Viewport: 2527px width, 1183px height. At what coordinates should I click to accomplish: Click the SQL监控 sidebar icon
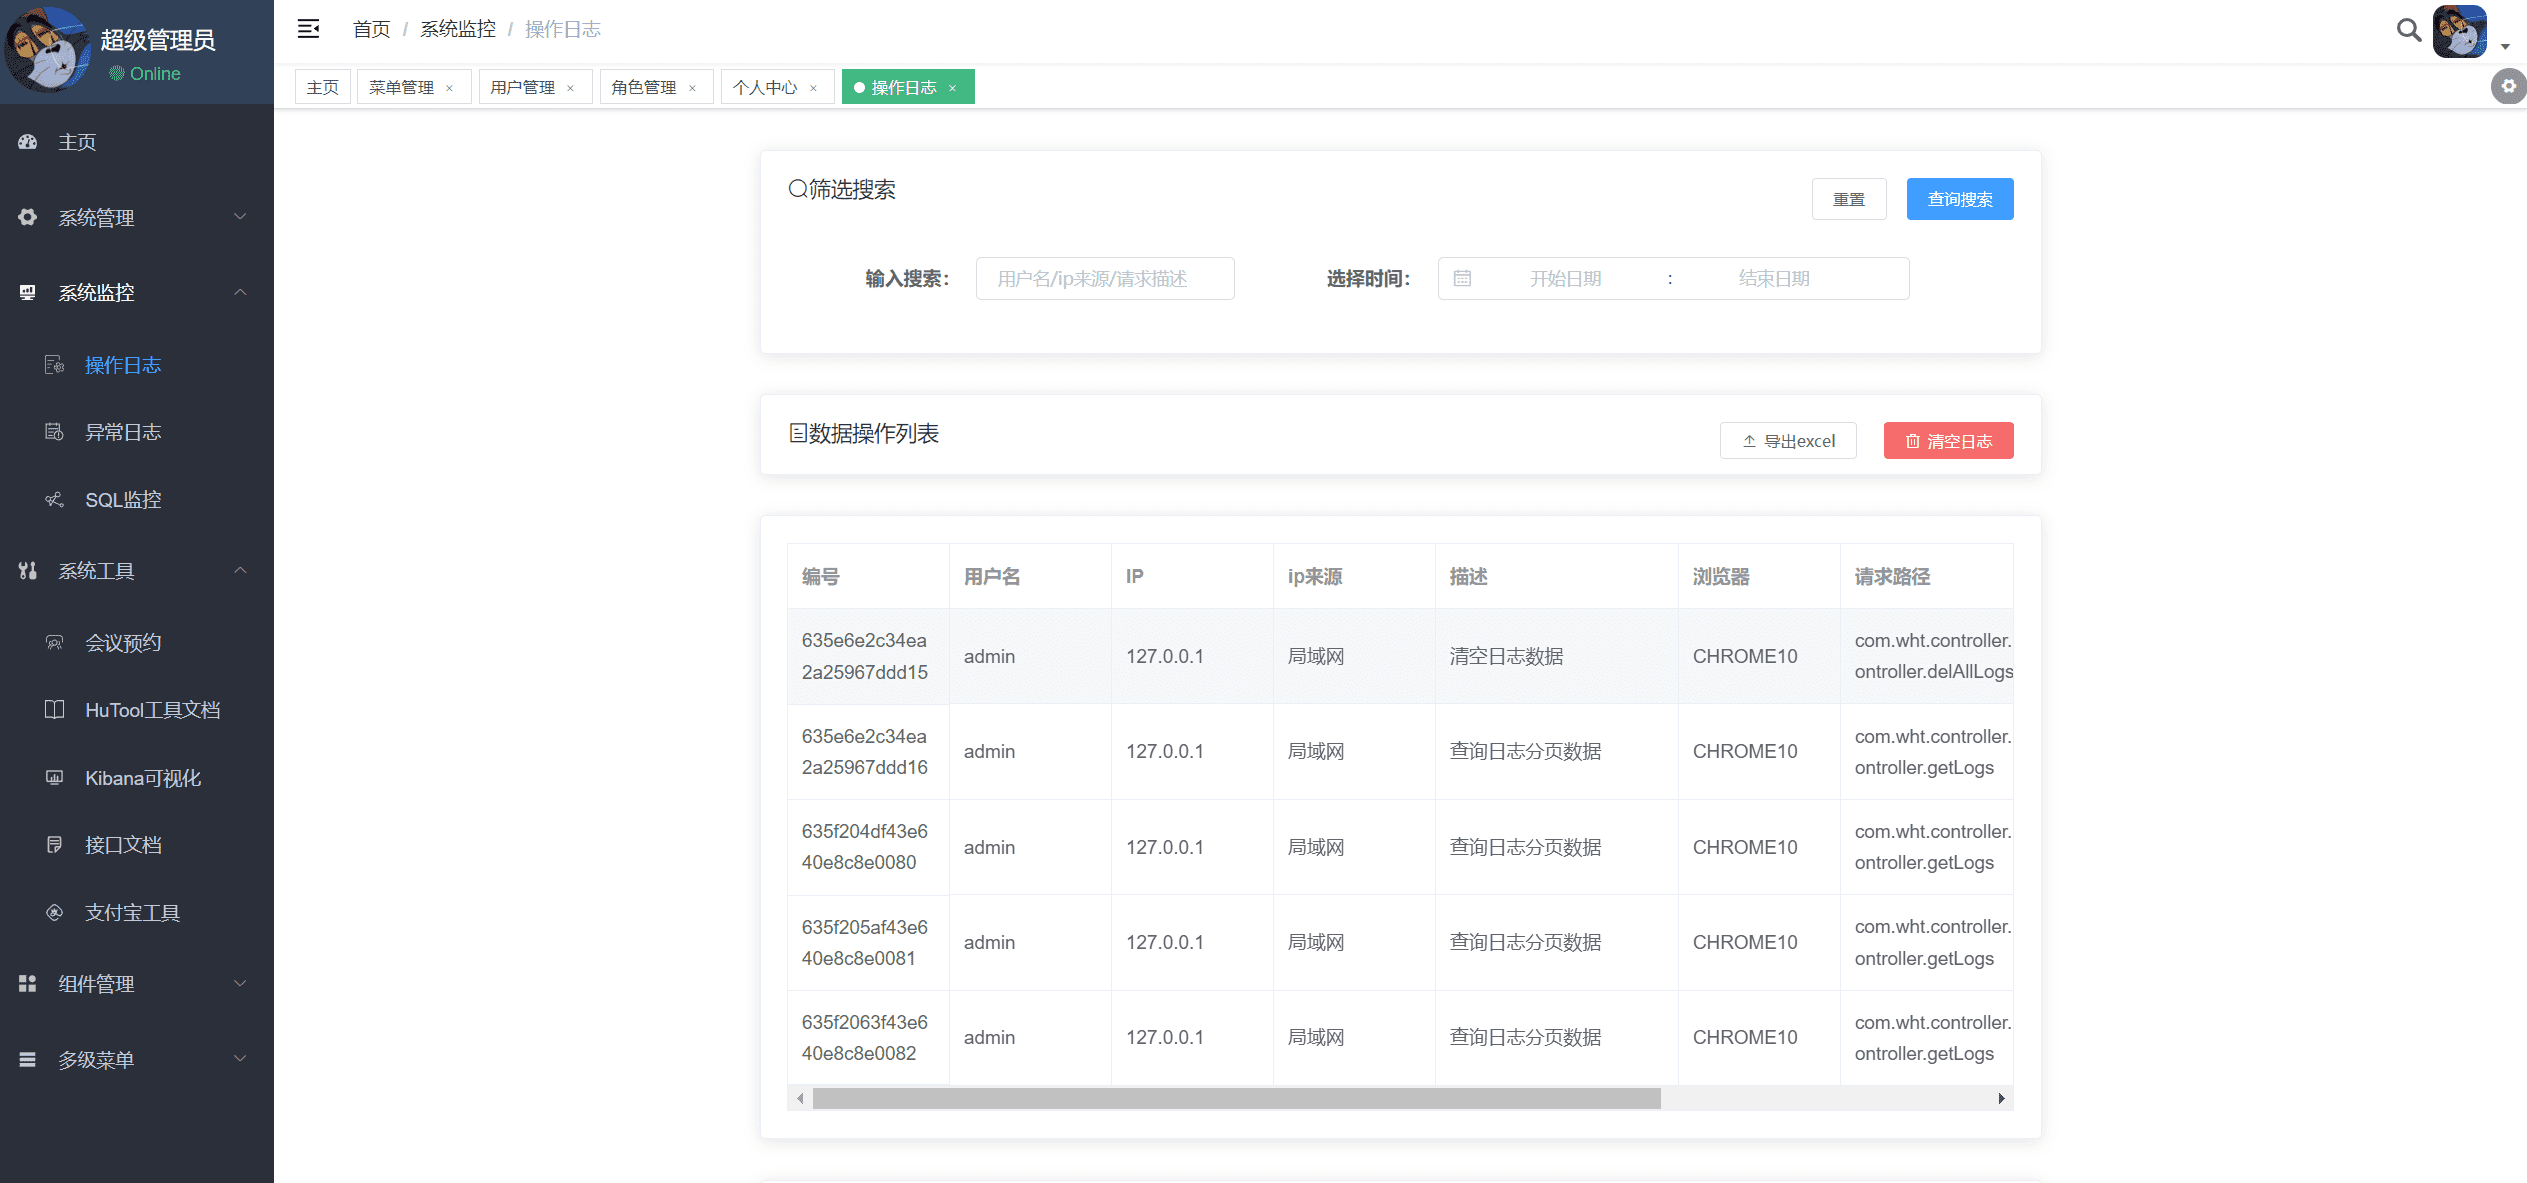coord(54,499)
